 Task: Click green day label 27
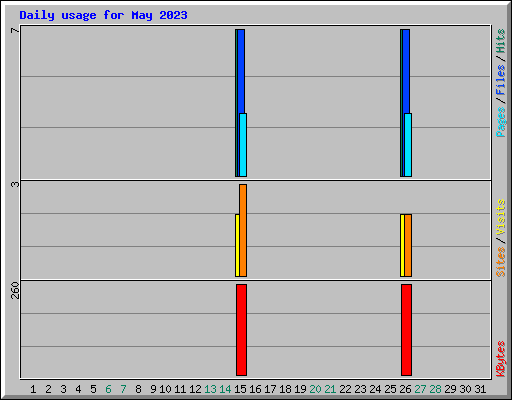point(420,389)
